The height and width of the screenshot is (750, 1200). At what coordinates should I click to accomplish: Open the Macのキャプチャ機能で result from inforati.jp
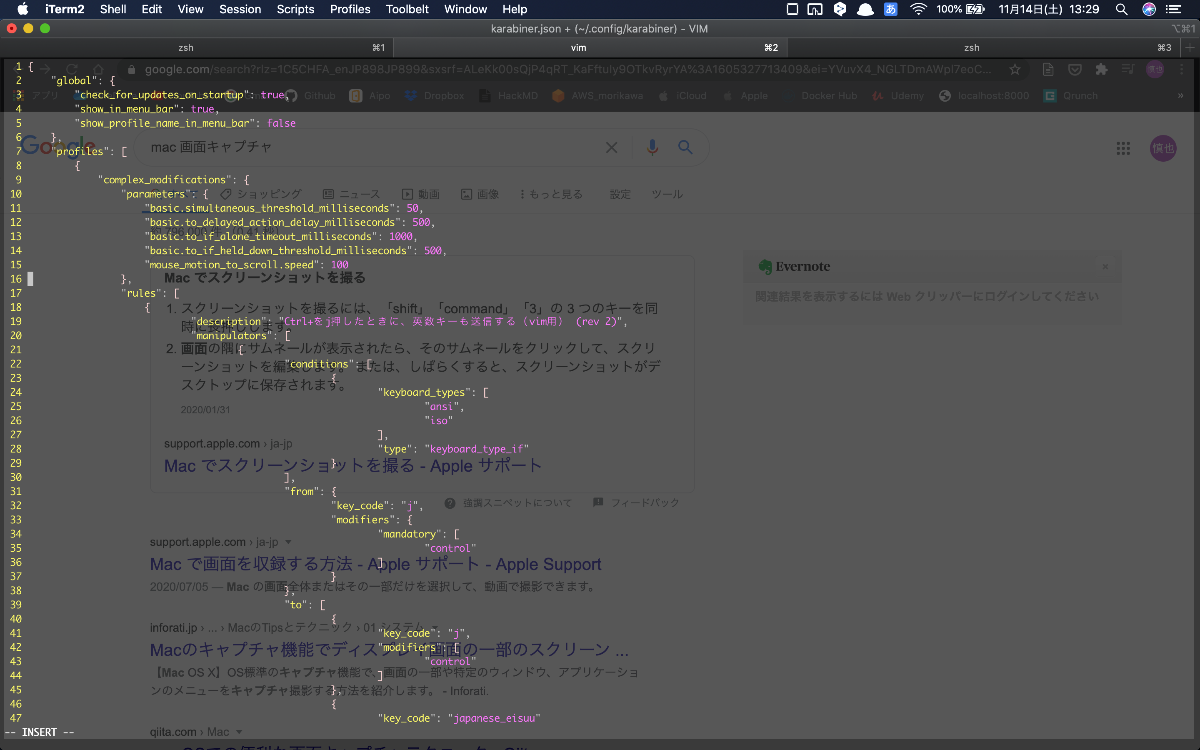click(390, 649)
